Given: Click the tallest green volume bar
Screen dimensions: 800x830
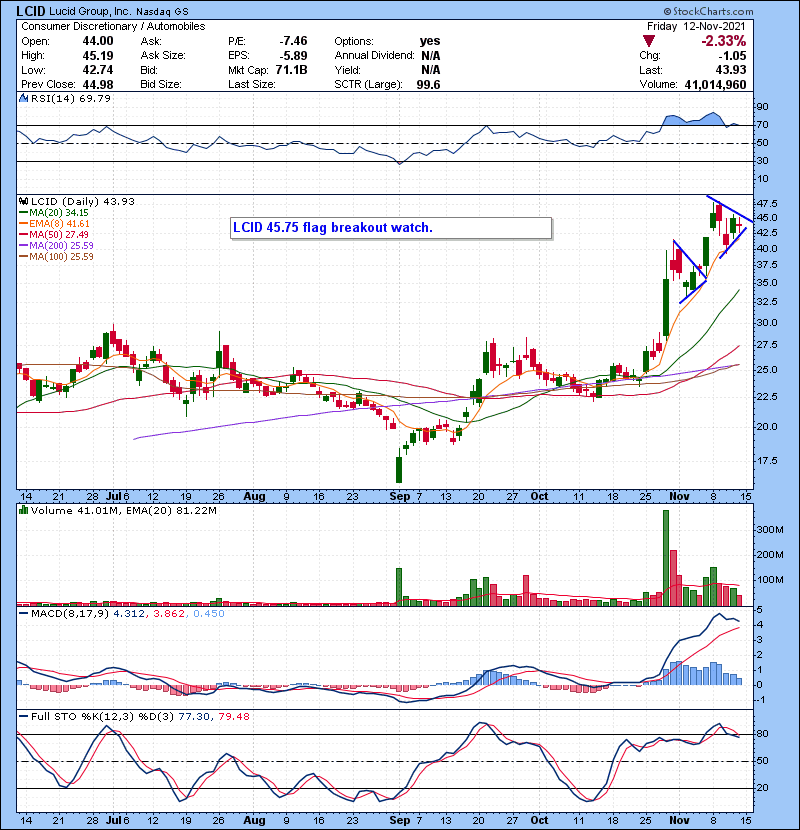Looking at the screenshot, I should point(666,558).
